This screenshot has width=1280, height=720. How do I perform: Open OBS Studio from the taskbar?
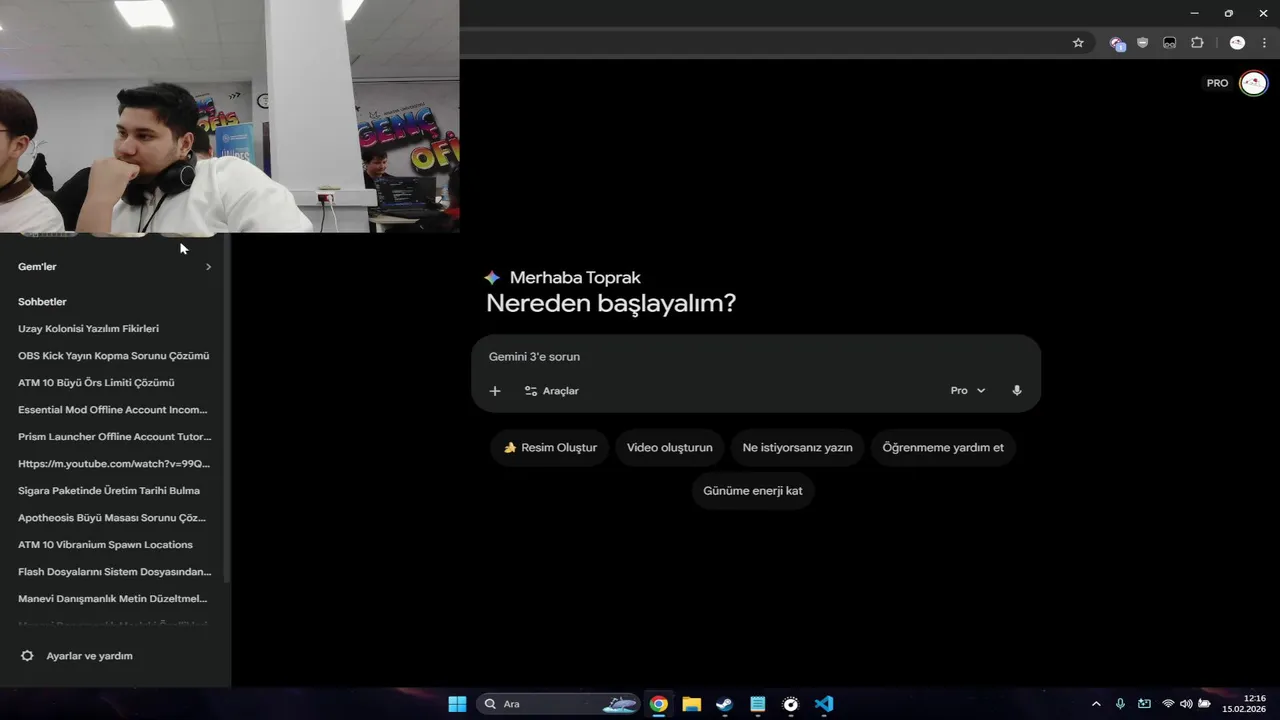coord(790,704)
